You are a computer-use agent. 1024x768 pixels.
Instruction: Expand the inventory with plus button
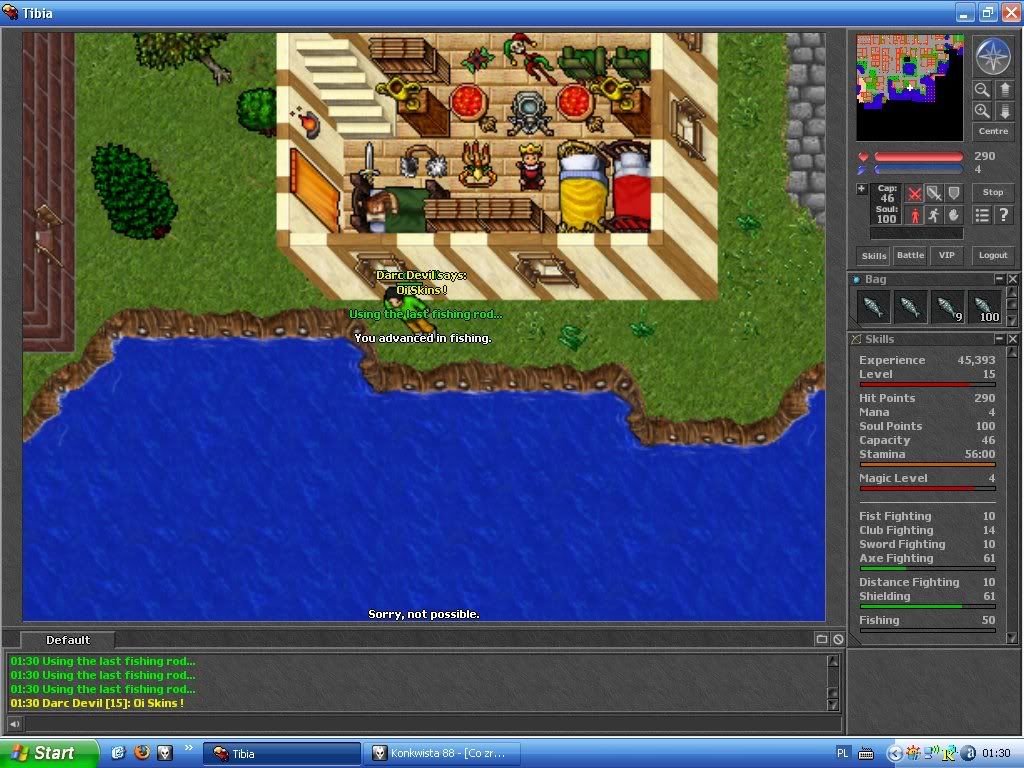click(861, 189)
